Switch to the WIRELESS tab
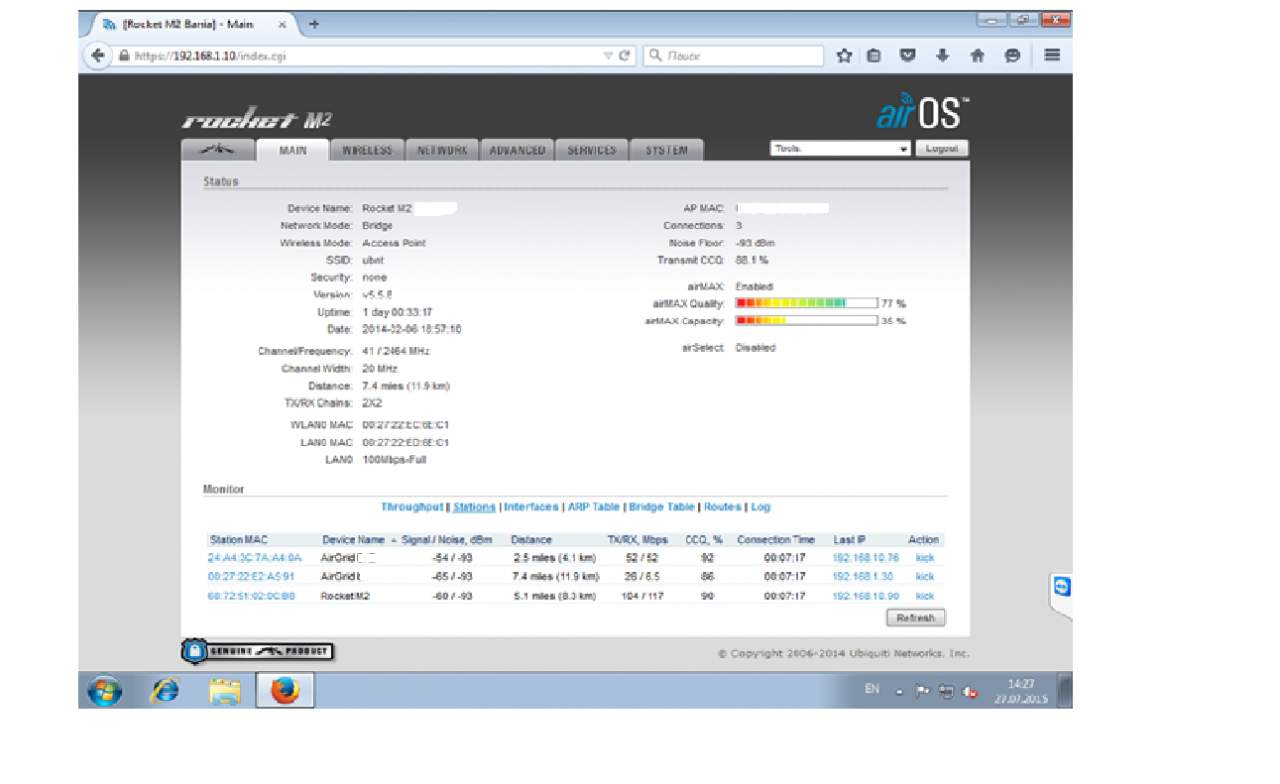 (367, 150)
